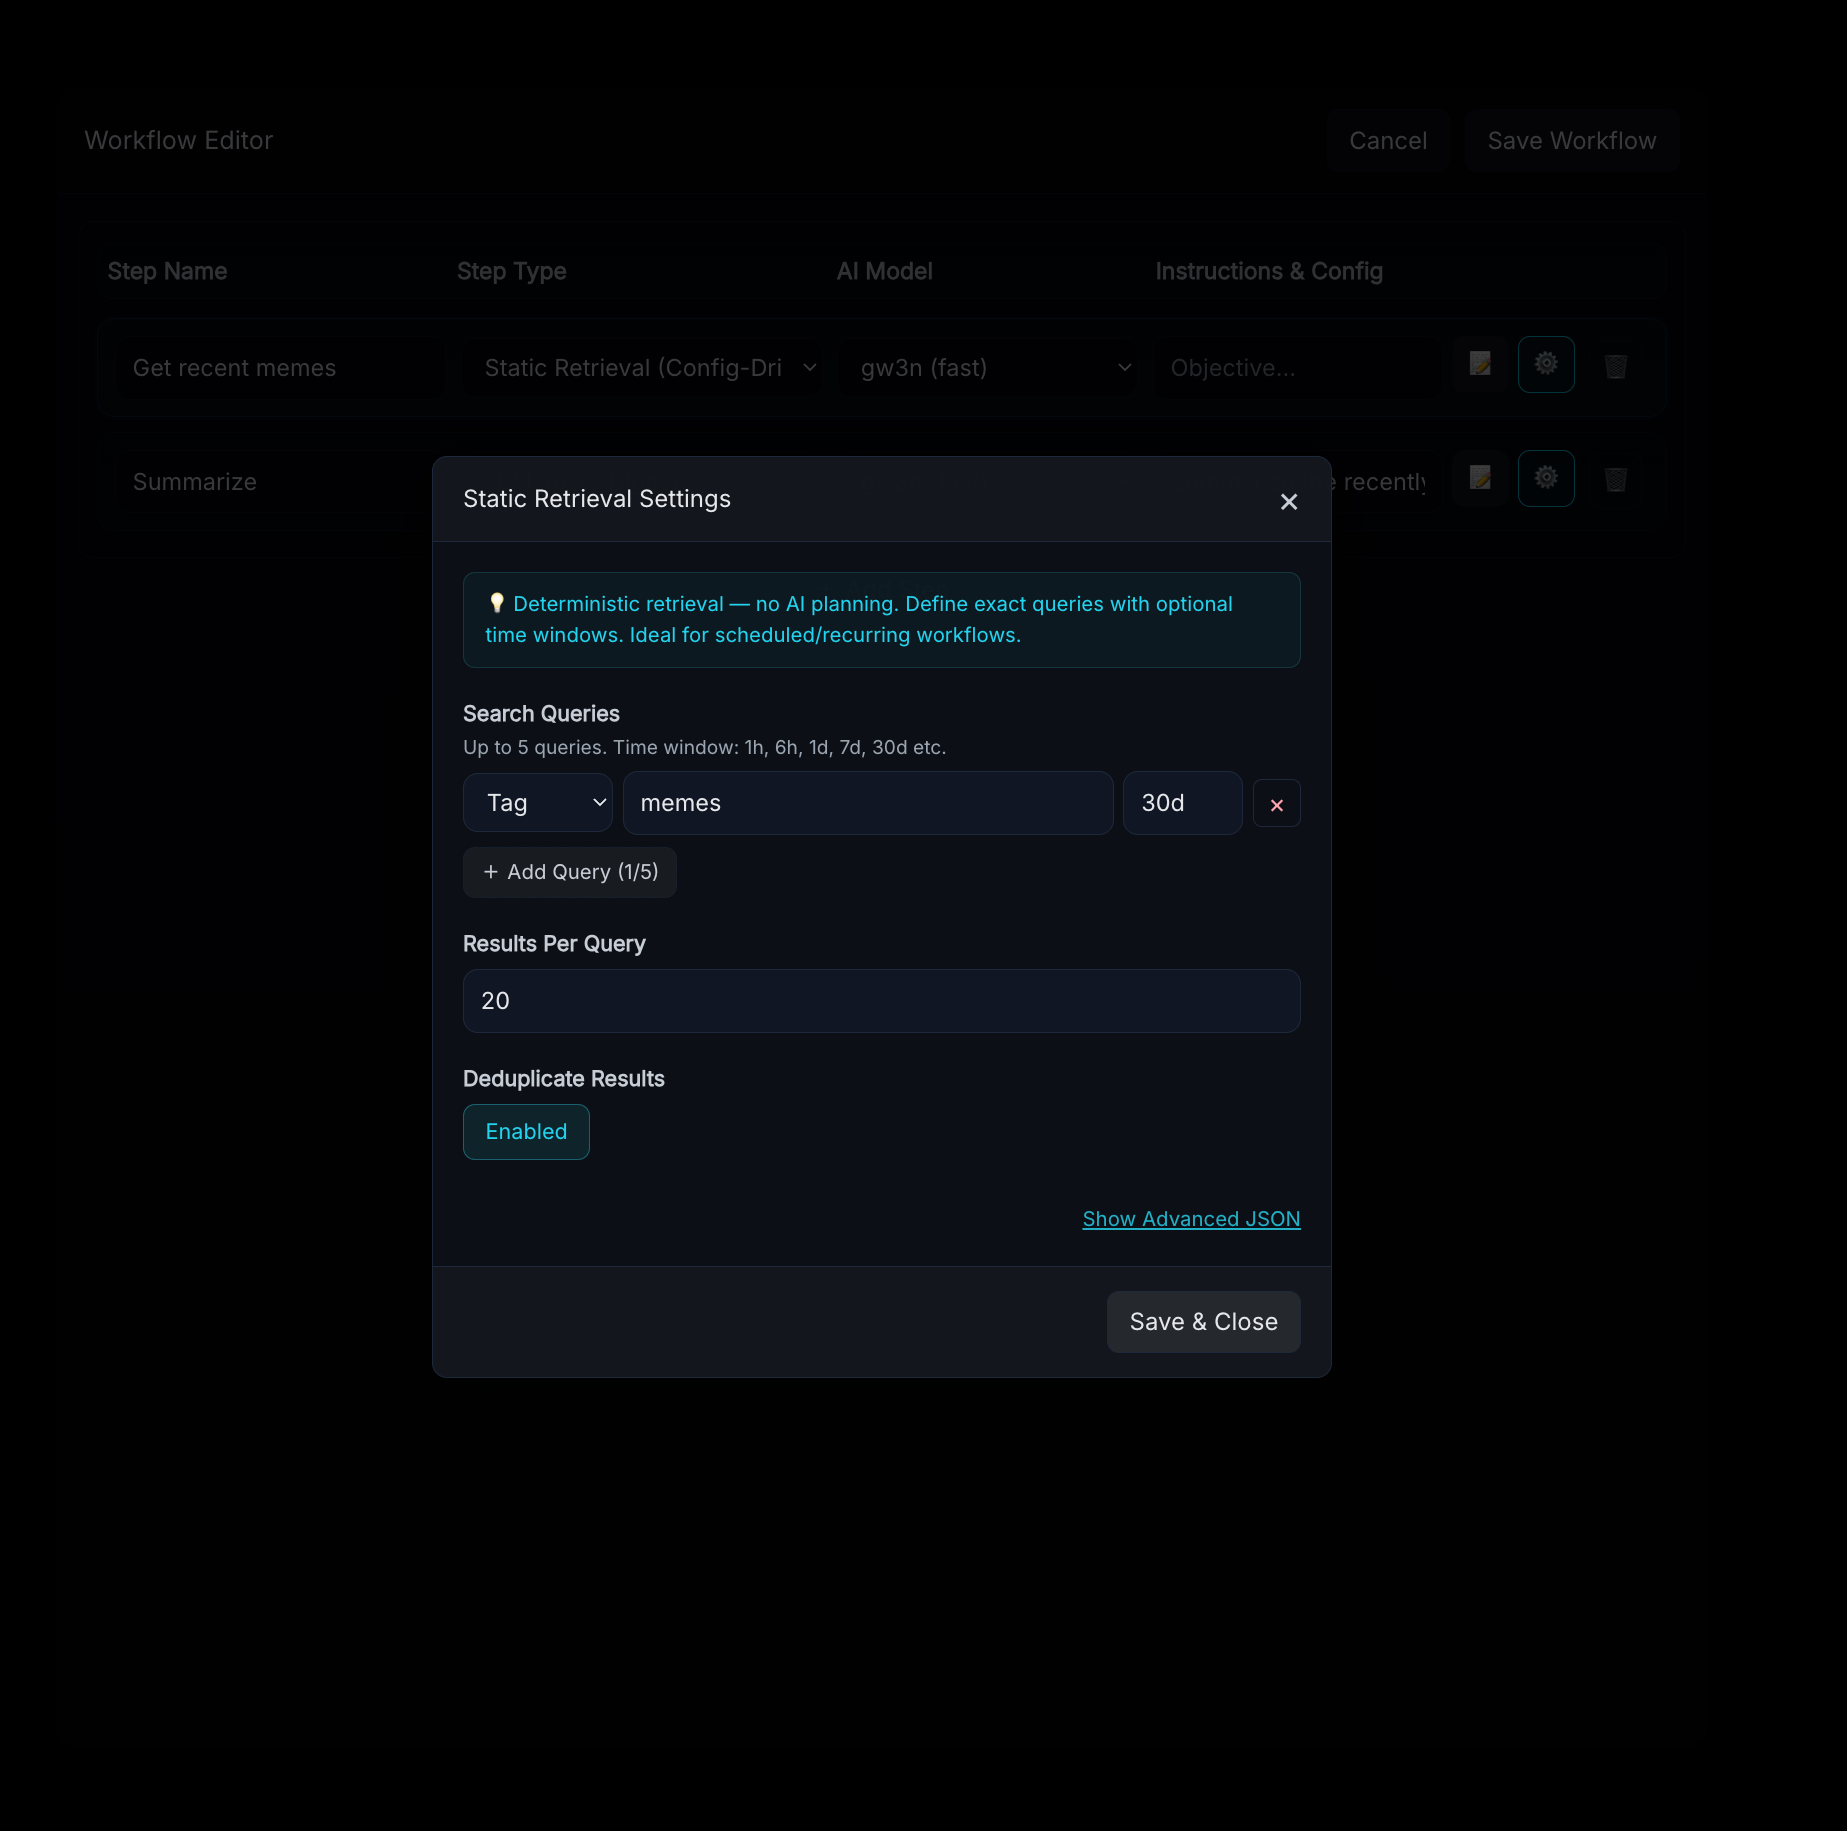Image resolution: width=1847 pixels, height=1831 pixels.
Task: Toggle the Deduplicate Results Enabled button
Action: pyautogui.click(x=526, y=1132)
